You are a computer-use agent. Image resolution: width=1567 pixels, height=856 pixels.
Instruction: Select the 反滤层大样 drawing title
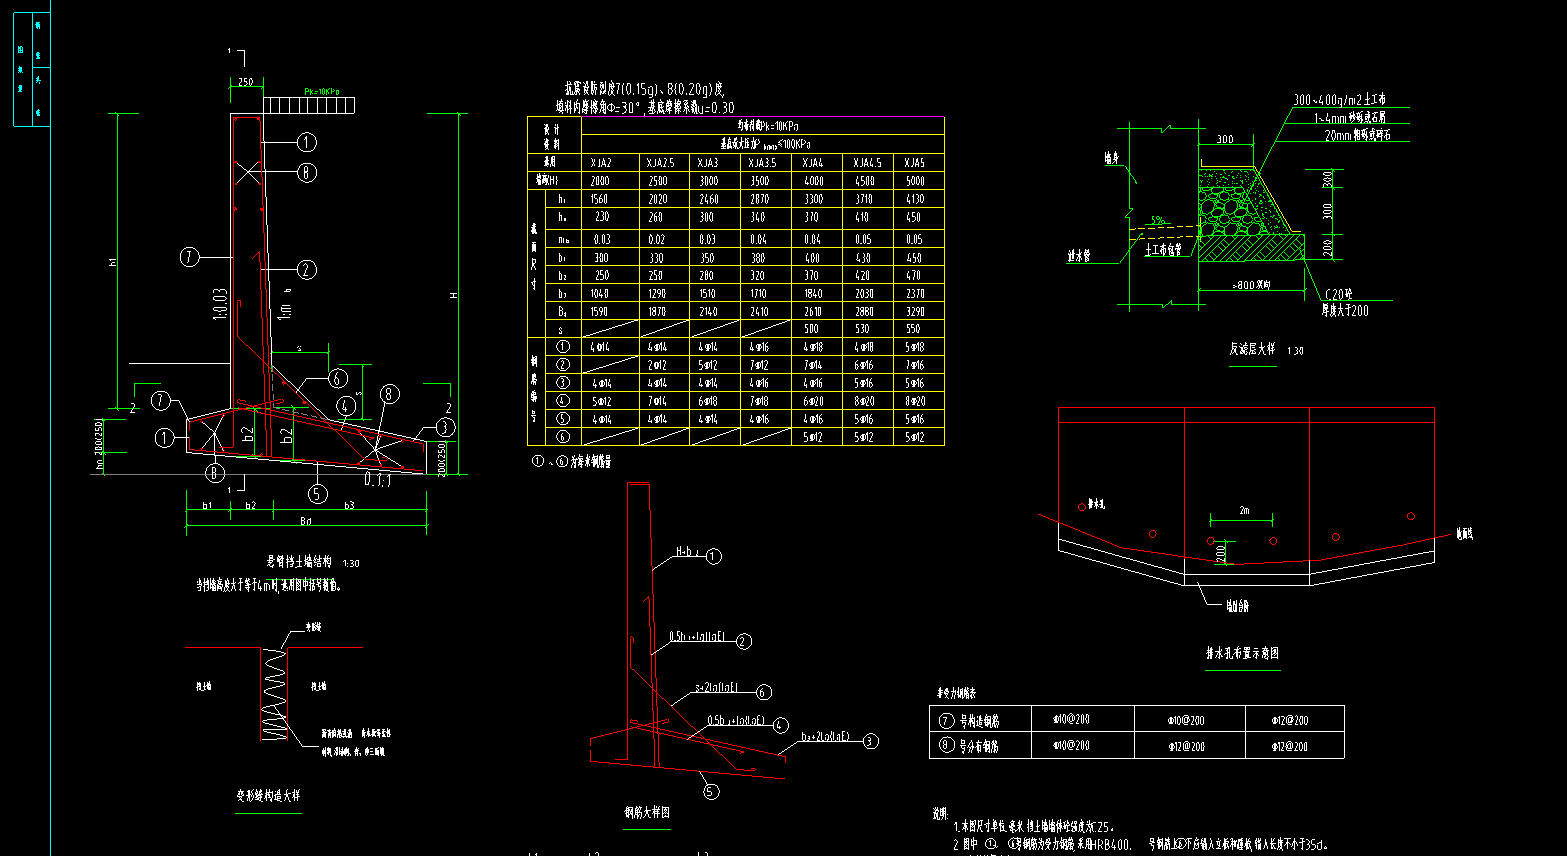click(1252, 349)
